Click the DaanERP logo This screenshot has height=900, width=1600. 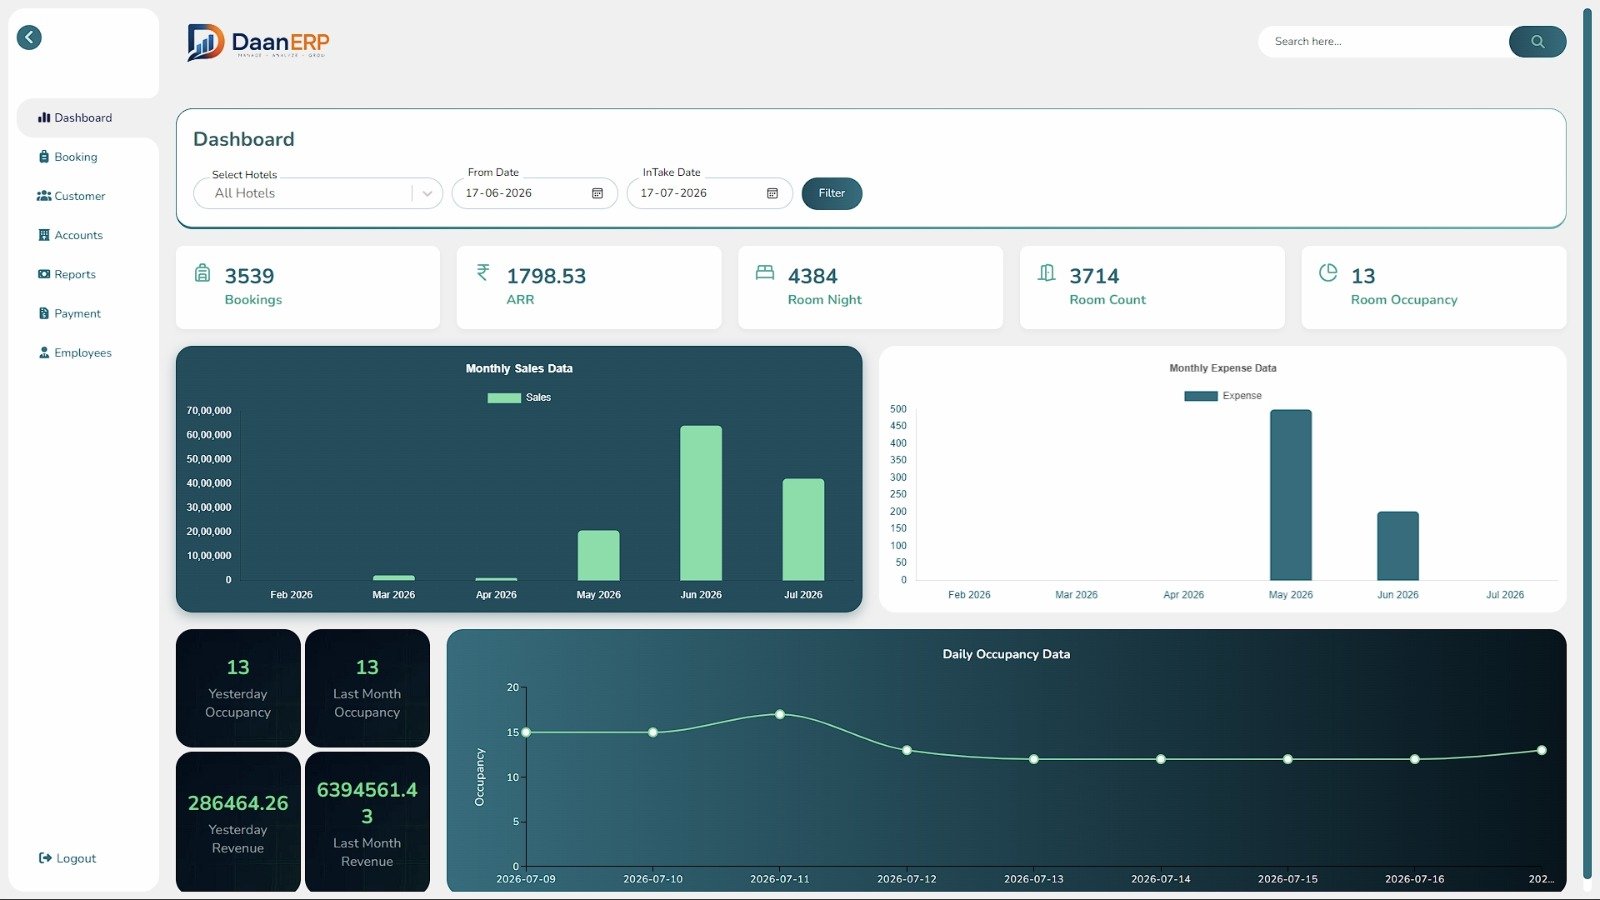coord(258,42)
